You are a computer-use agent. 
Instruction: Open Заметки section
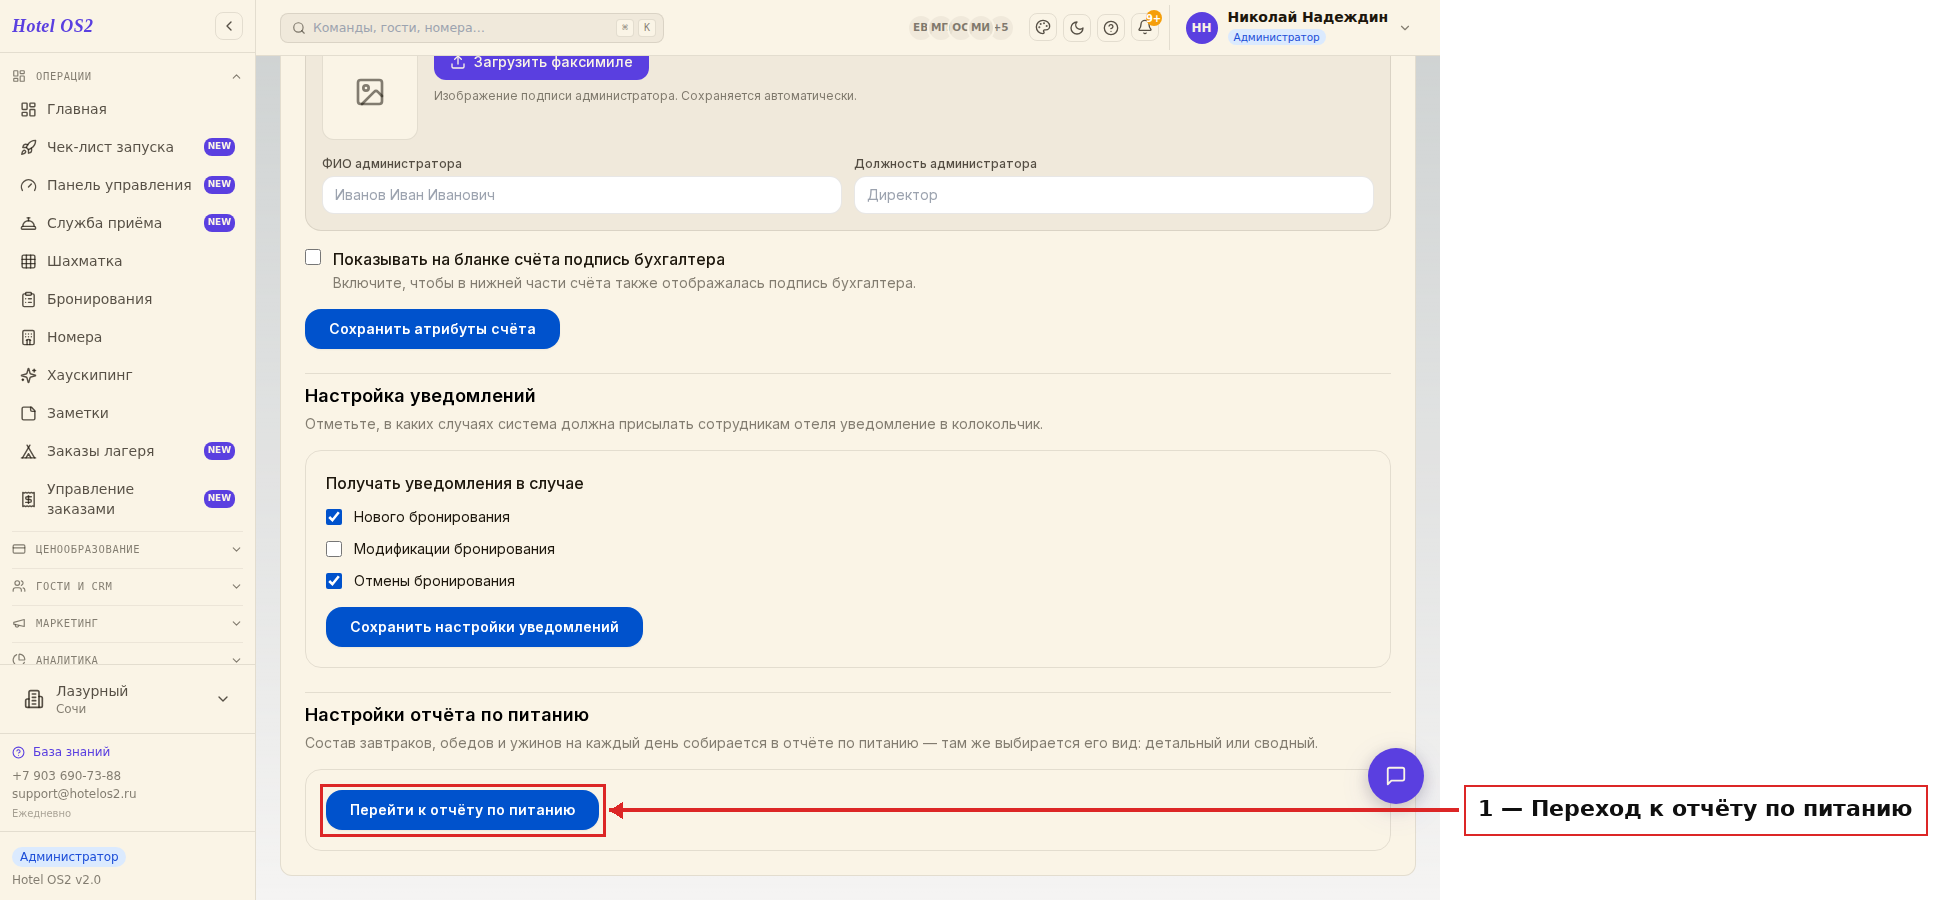tap(127, 413)
